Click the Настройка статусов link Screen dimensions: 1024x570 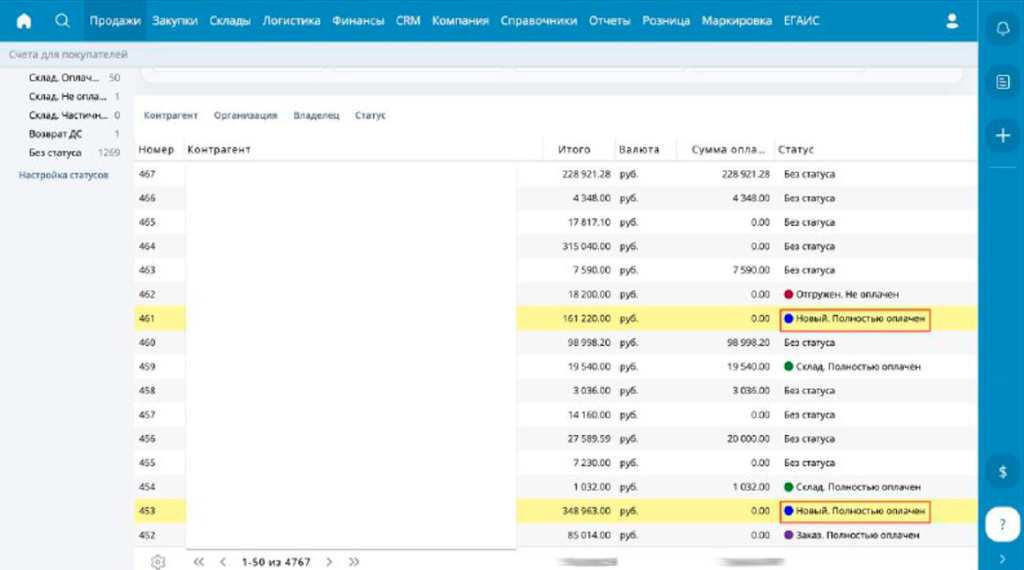[x=64, y=176]
